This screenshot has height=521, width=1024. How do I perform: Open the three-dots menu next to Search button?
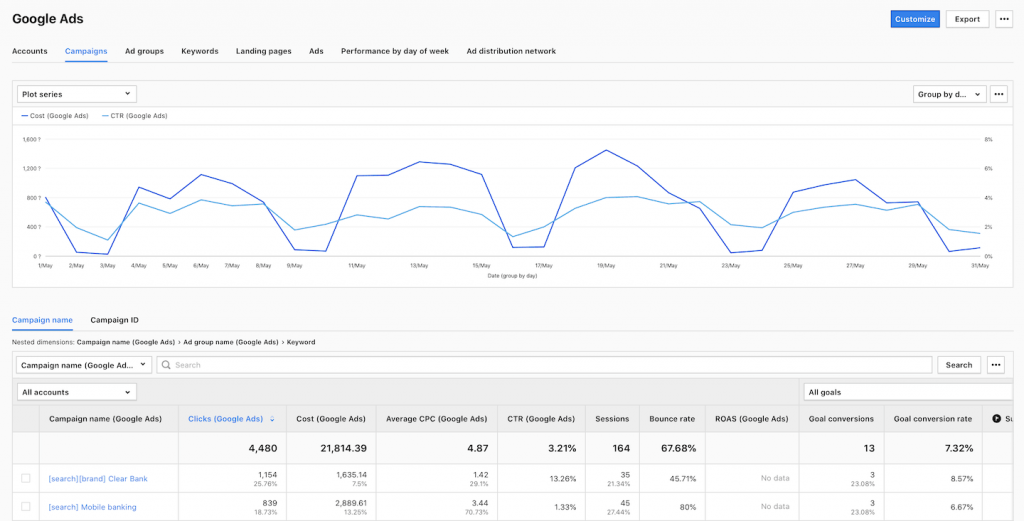(996, 365)
